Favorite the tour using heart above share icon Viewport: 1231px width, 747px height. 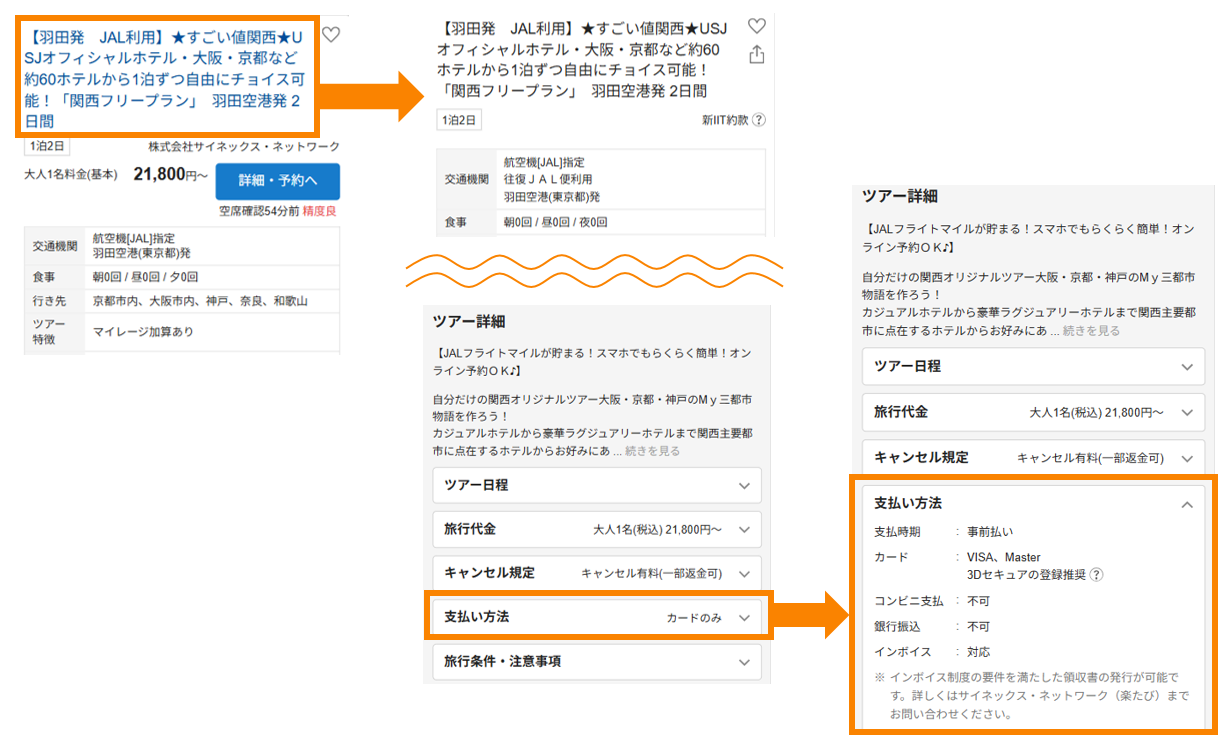(x=757, y=27)
